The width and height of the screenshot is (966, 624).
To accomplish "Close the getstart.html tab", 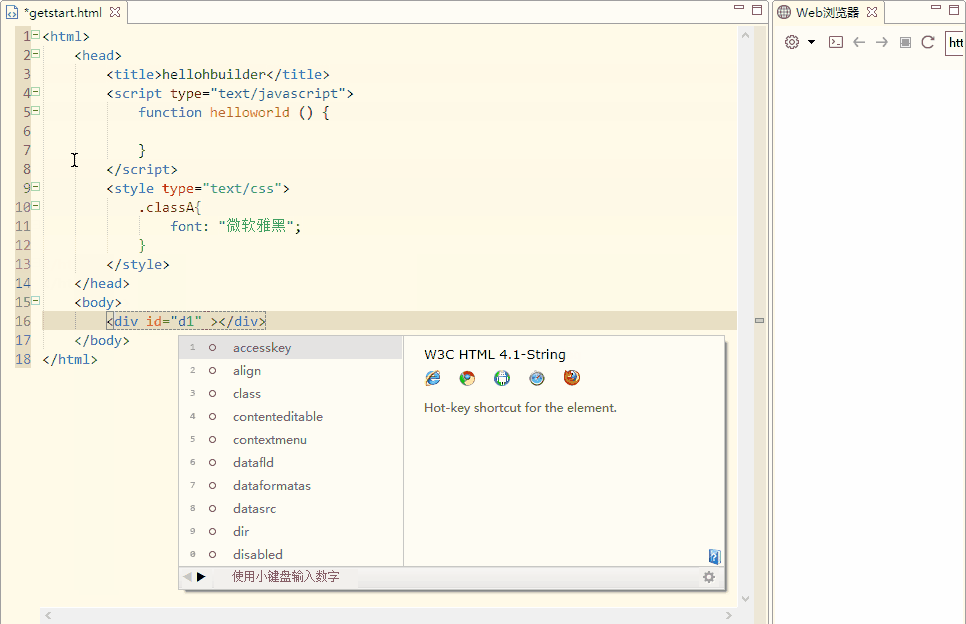I will [x=115, y=12].
